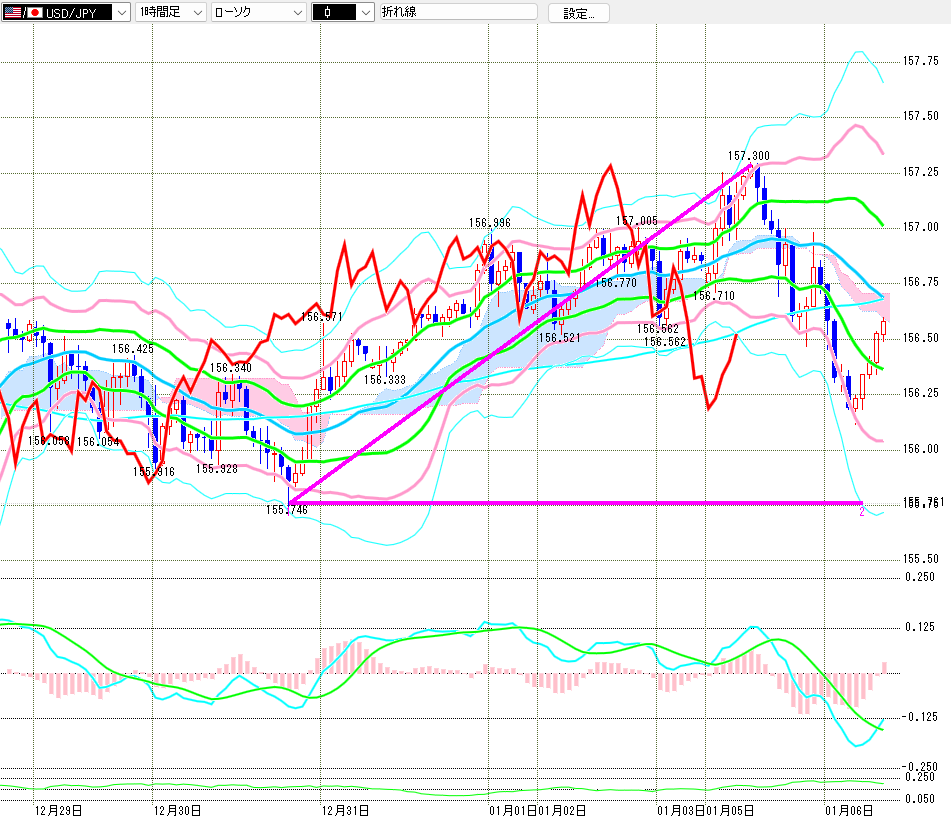Click the candlestick icon in black box
The width and height of the screenshot is (951, 819).
pos(327,13)
